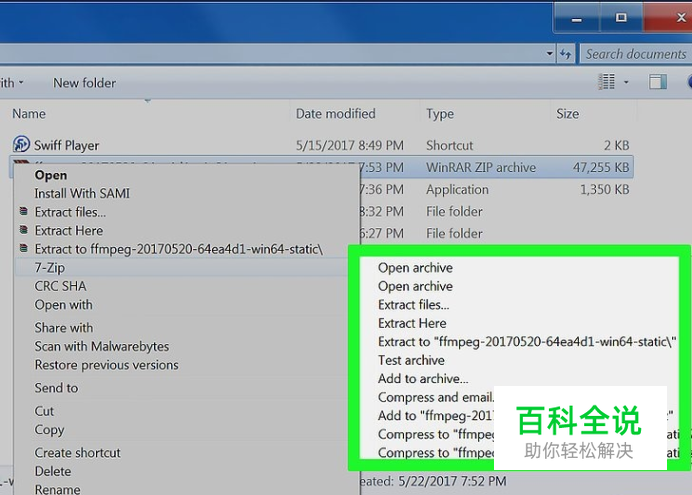Click WinRAR icon beside Extract Here

pyautogui.click(x=24, y=230)
